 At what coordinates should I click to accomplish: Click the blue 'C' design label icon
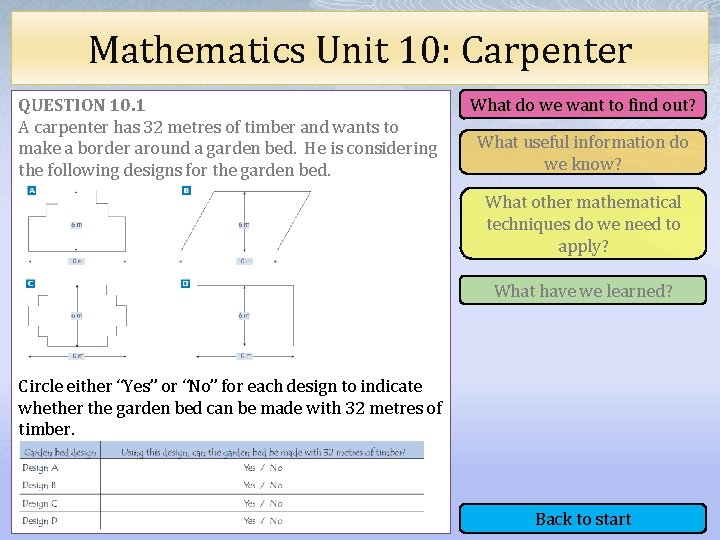30,283
